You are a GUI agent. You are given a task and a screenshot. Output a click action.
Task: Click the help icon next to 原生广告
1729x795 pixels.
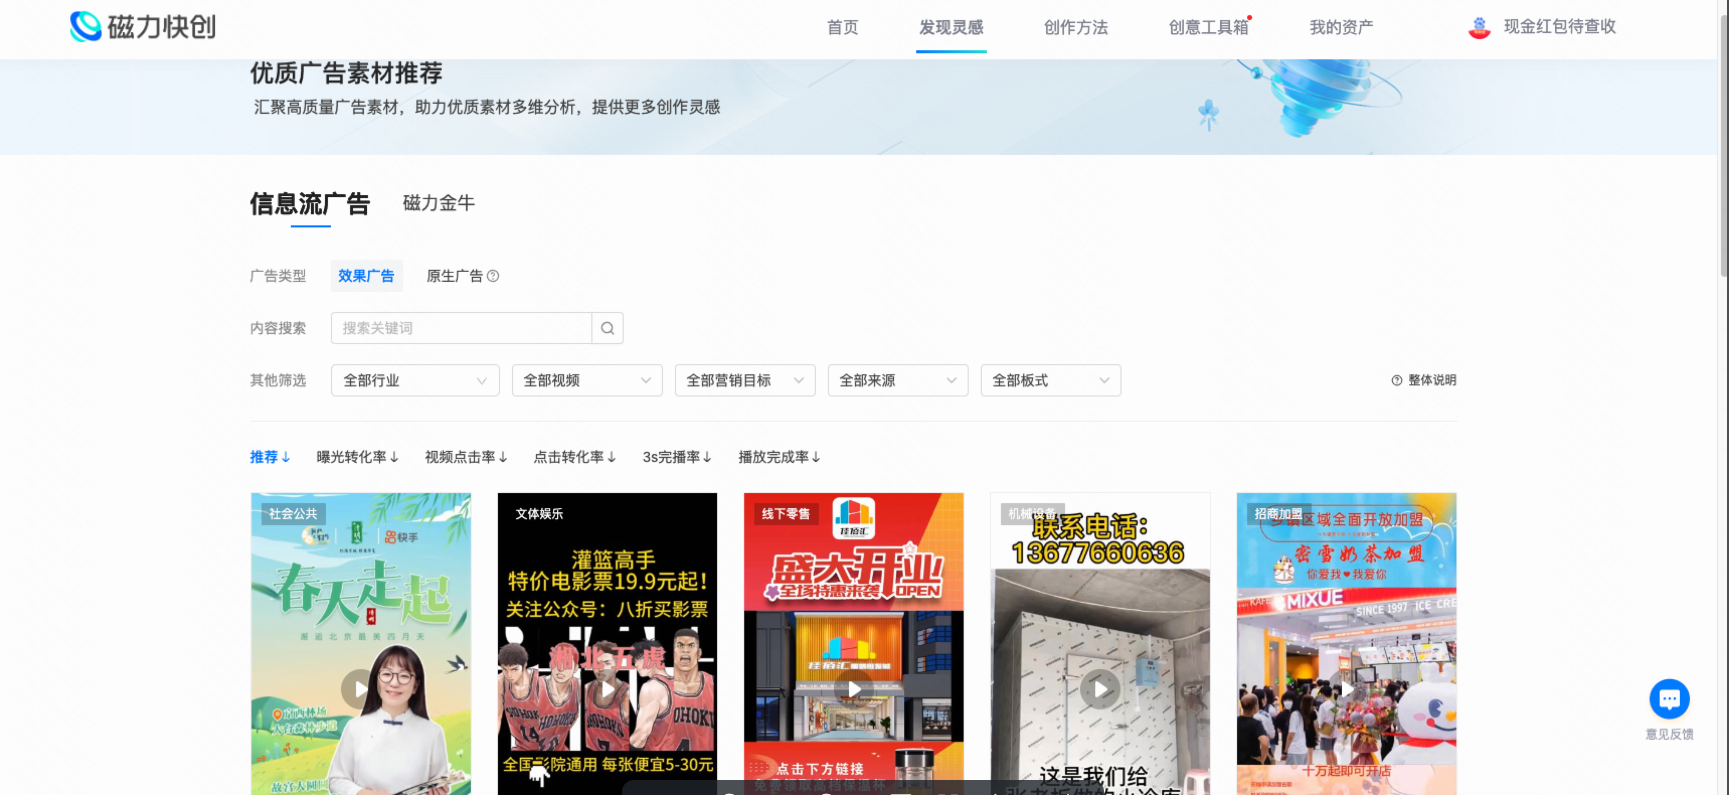[x=493, y=276]
